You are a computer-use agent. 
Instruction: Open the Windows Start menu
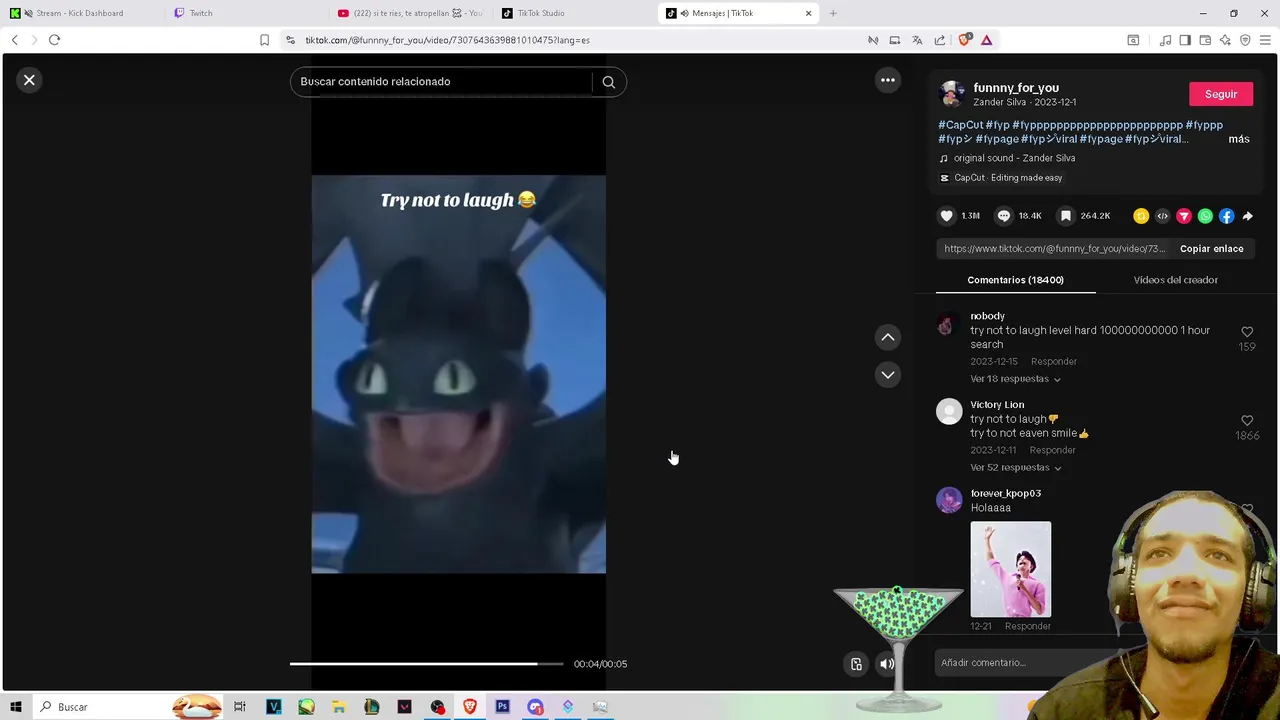click(15, 707)
